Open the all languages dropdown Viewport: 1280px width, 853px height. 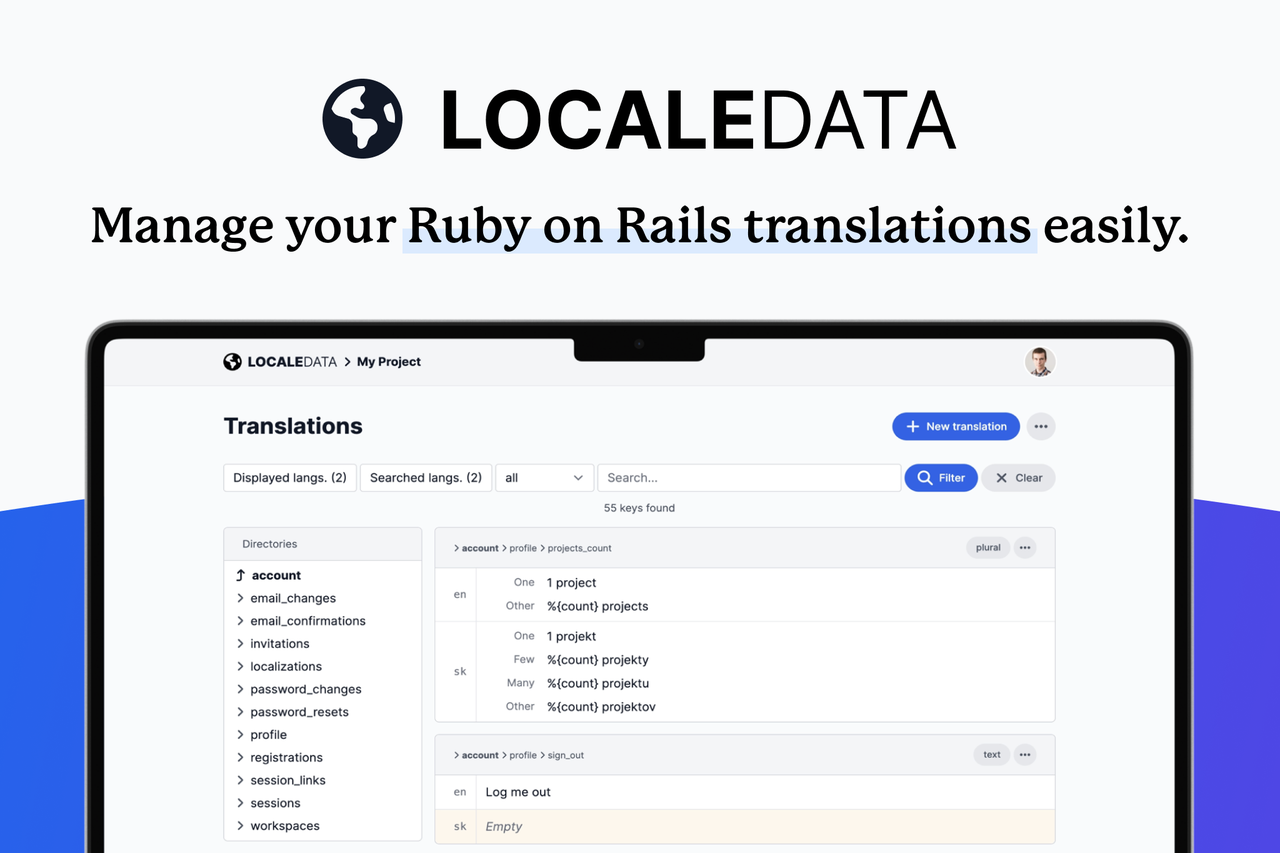click(x=544, y=477)
